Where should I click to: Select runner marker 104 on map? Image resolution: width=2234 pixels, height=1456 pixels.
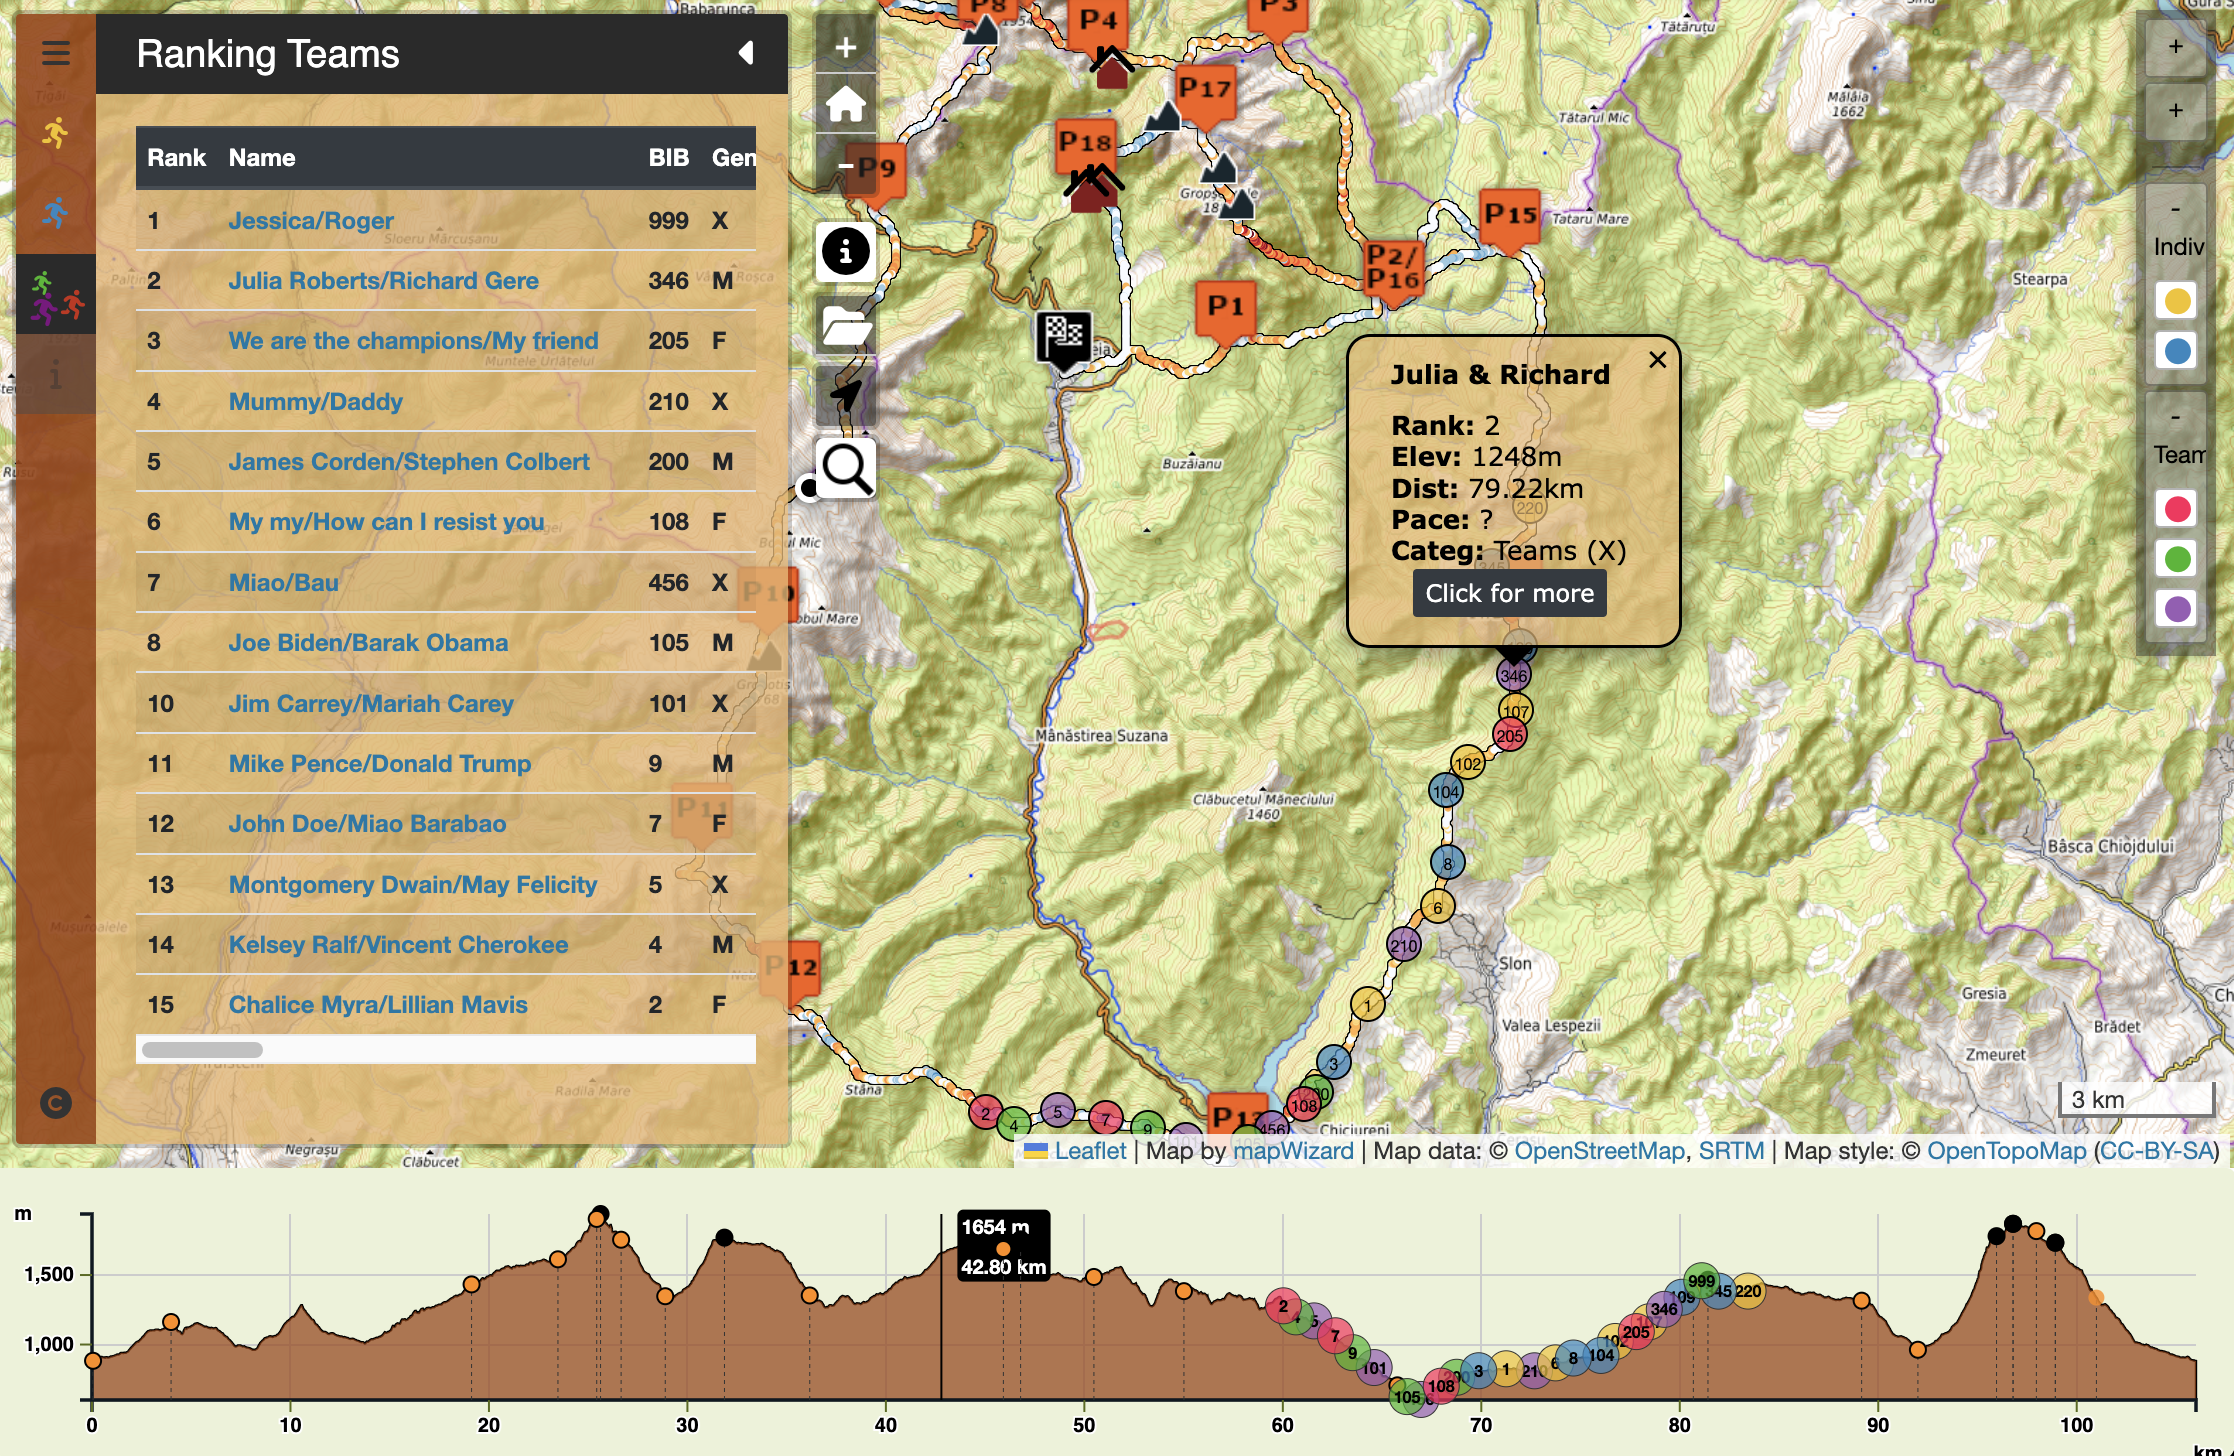coord(1446,792)
